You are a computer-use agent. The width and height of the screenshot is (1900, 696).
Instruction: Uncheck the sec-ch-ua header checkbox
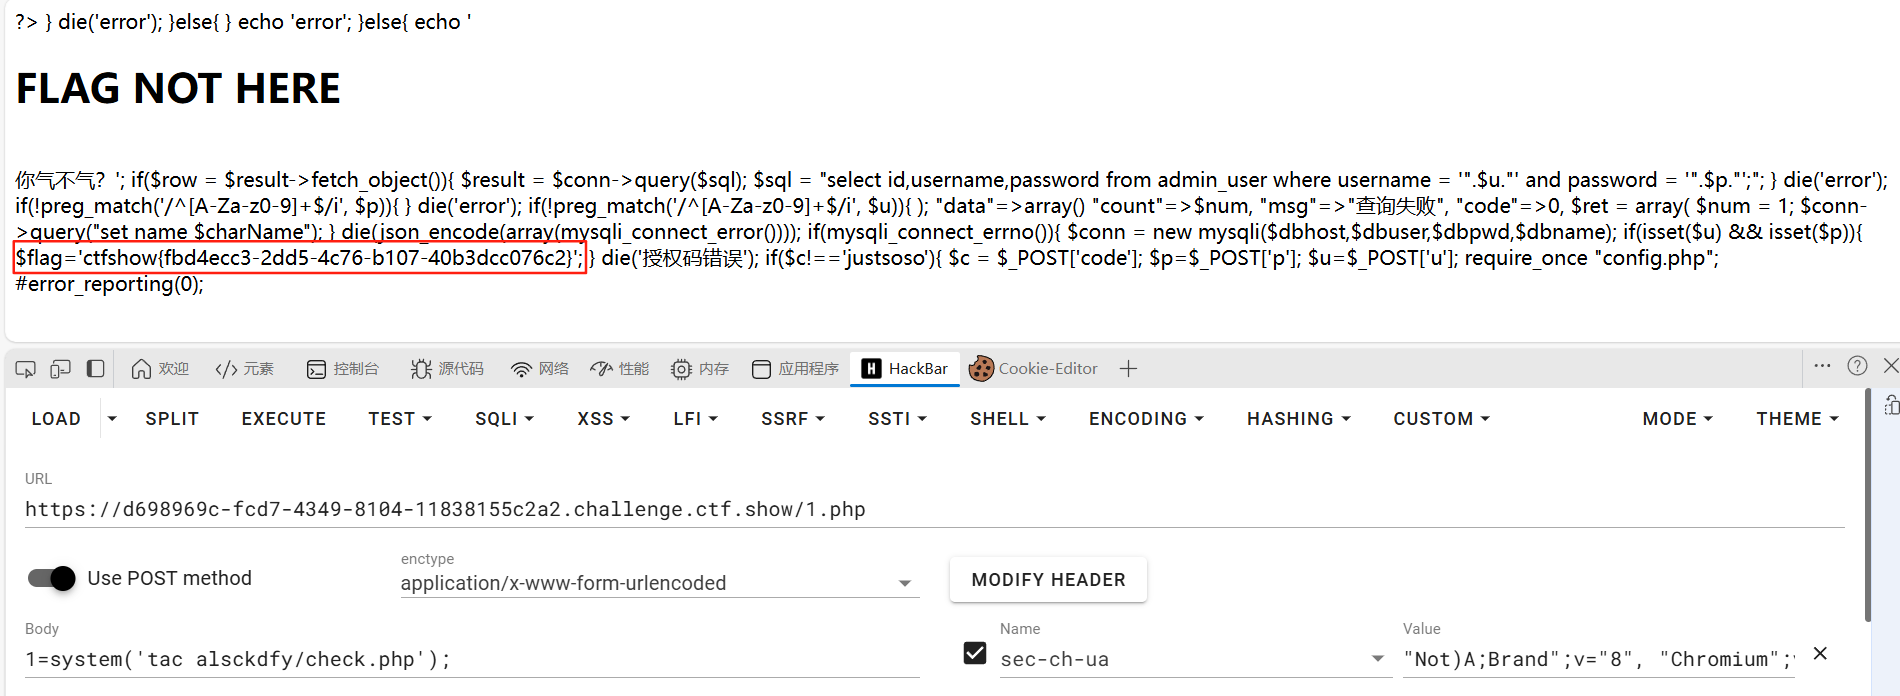[975, 653]
